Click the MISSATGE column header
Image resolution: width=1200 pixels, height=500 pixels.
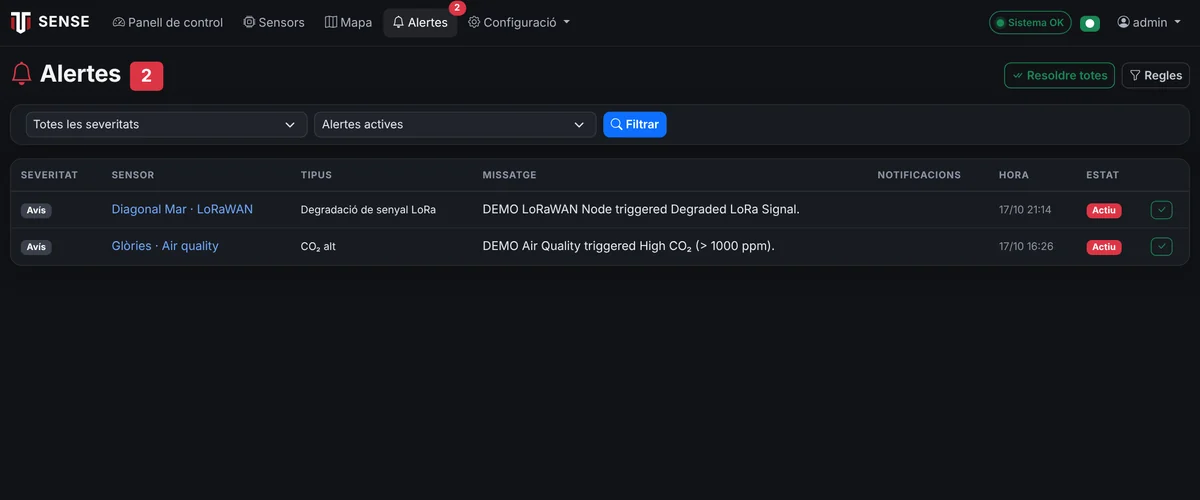click(x=509, y=175)
